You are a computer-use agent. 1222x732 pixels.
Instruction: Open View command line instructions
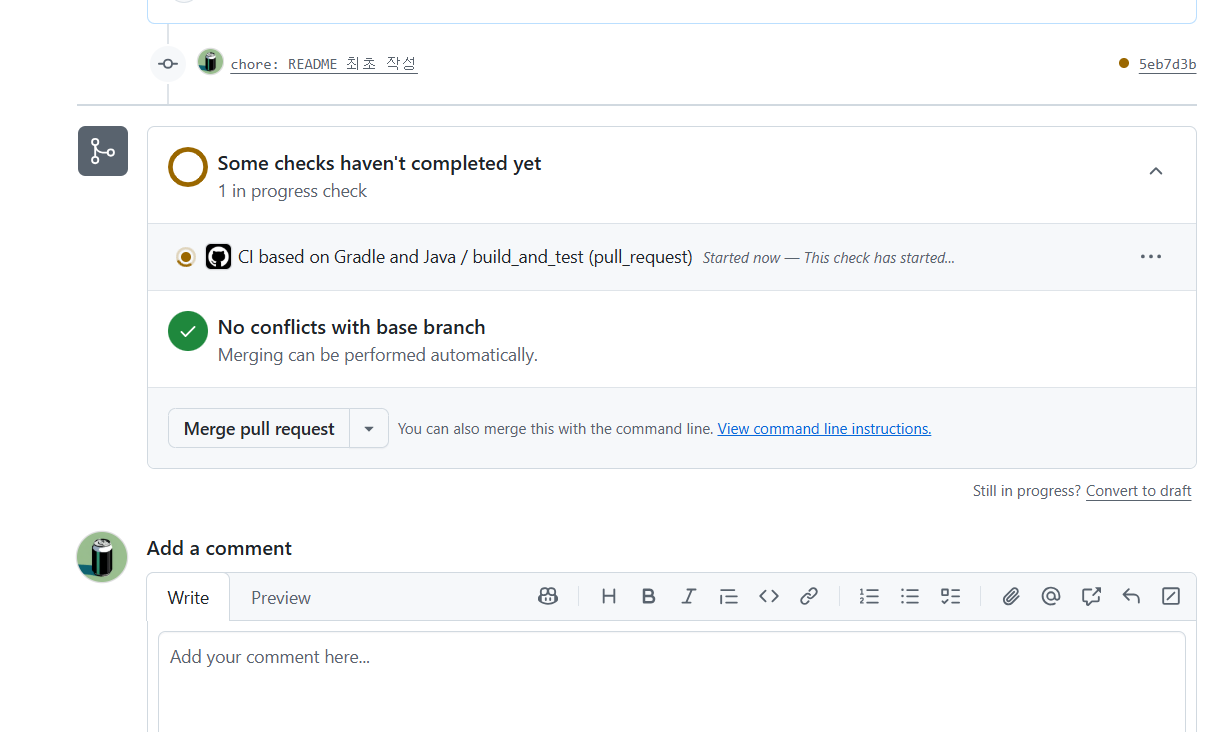click(824, 428)
